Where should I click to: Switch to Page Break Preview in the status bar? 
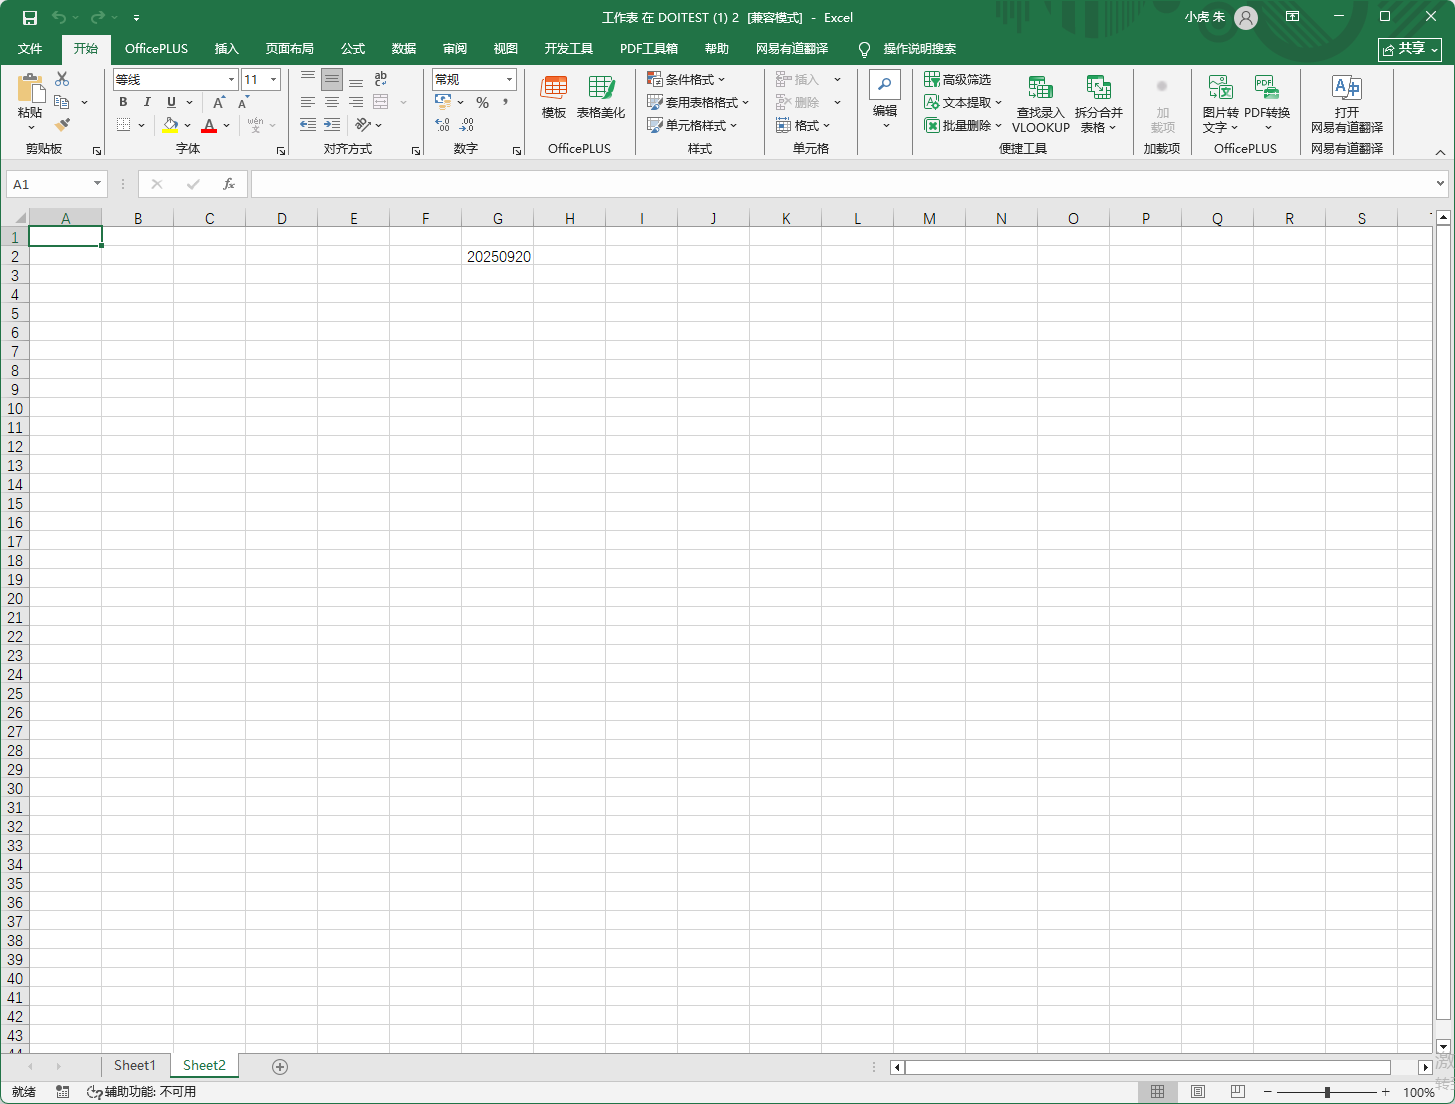click(x=1238, y=1092)
